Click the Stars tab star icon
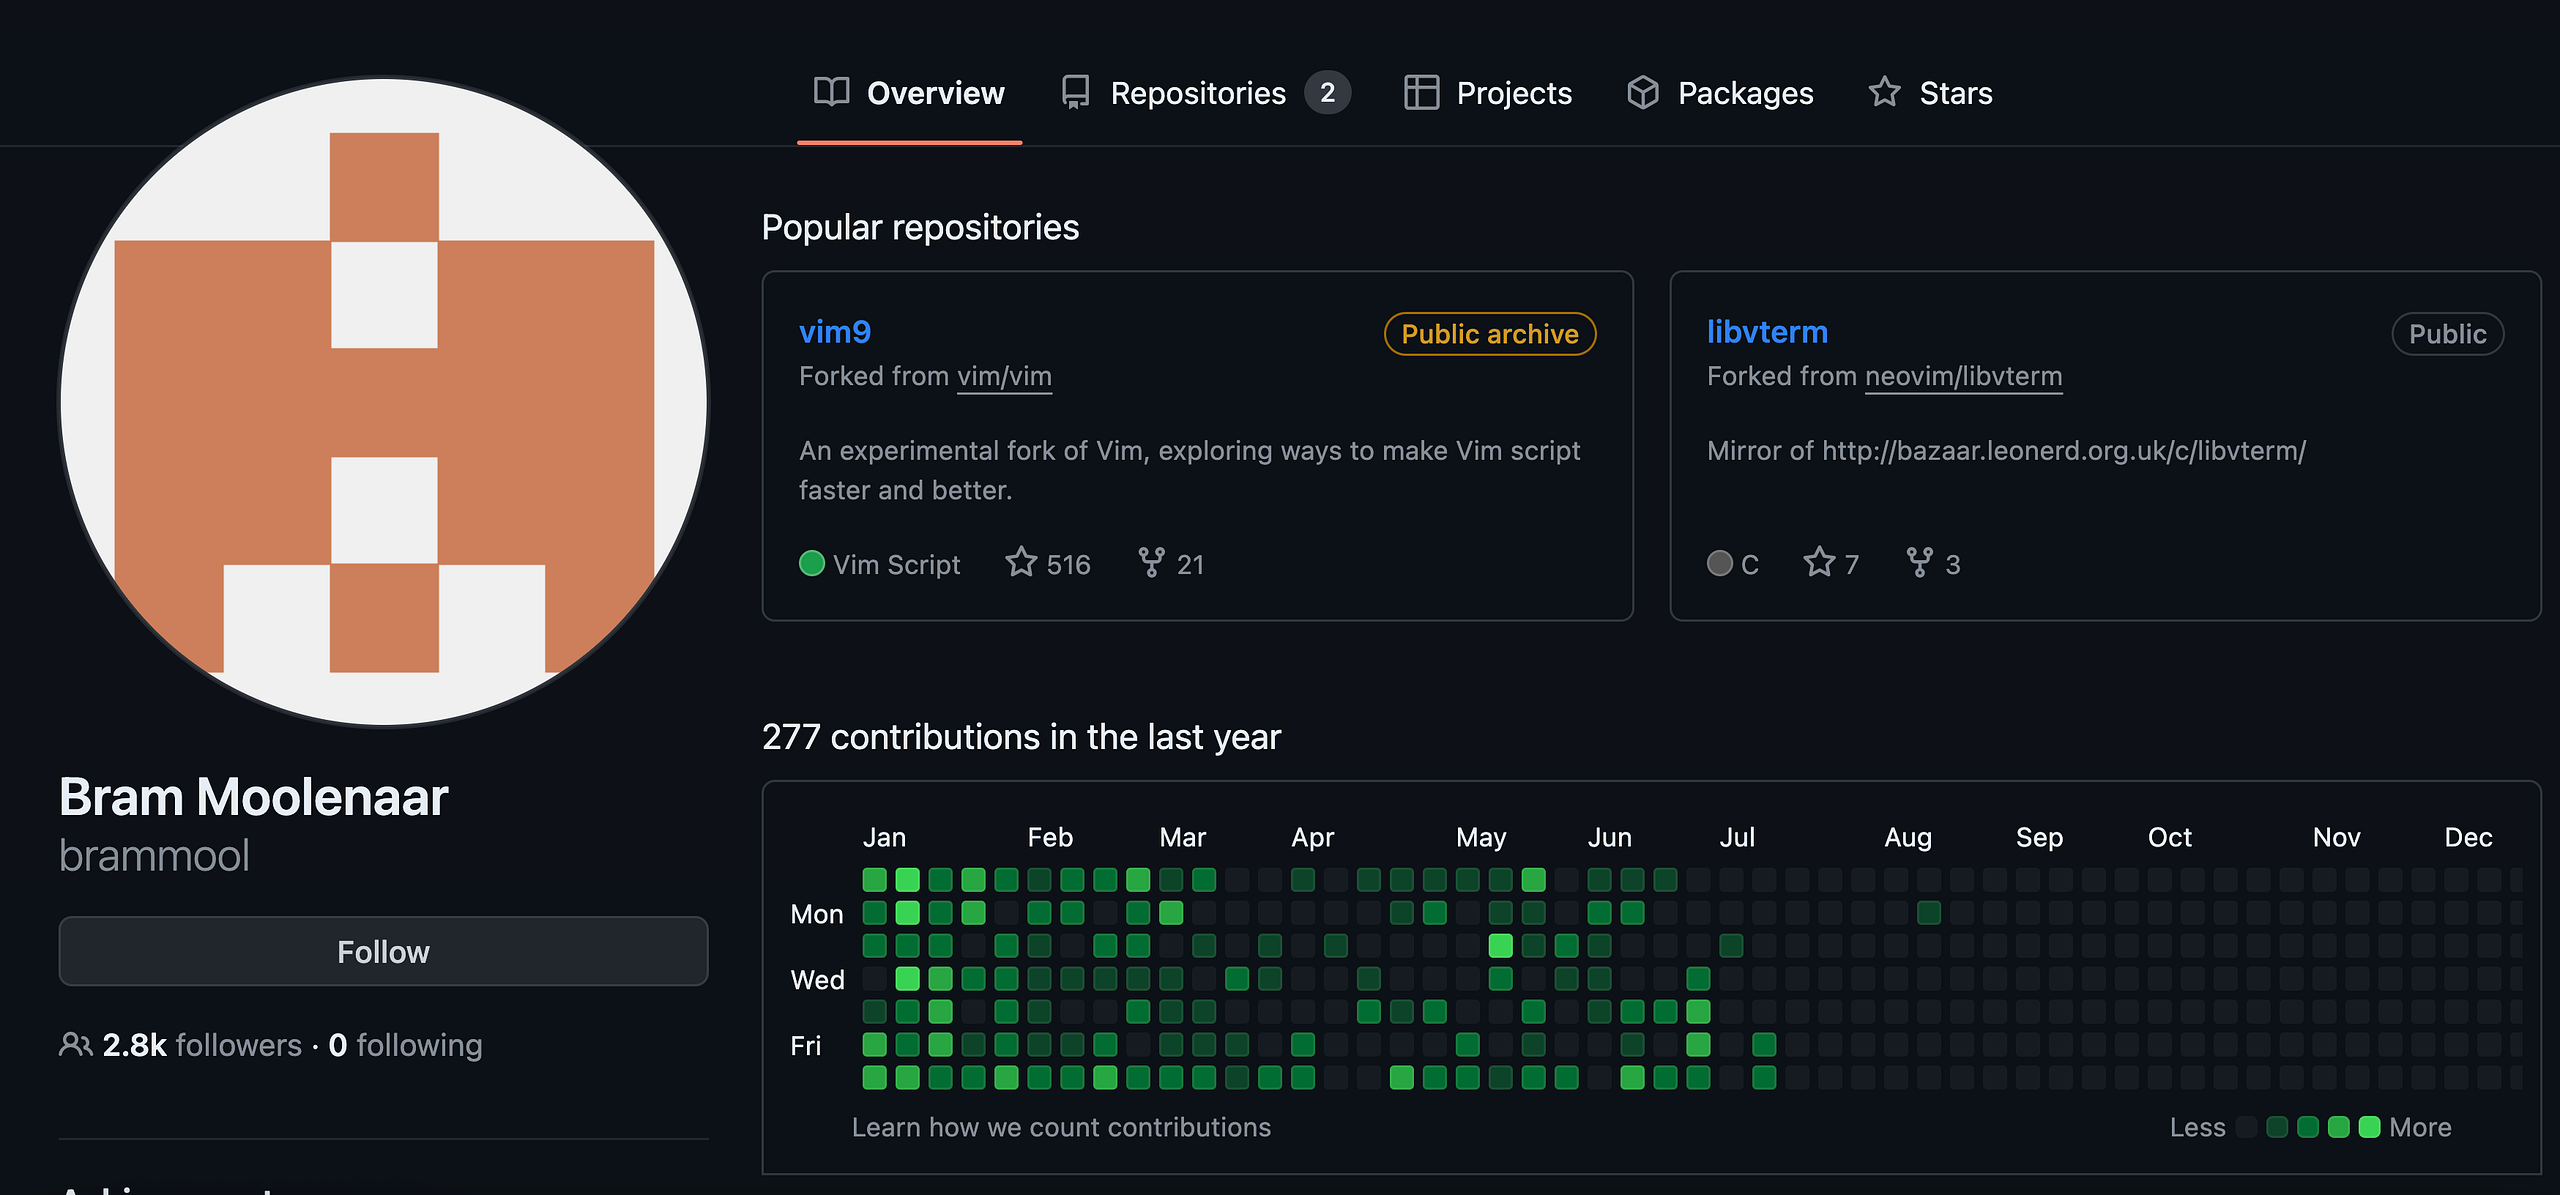 click(x=1884, y=92)
